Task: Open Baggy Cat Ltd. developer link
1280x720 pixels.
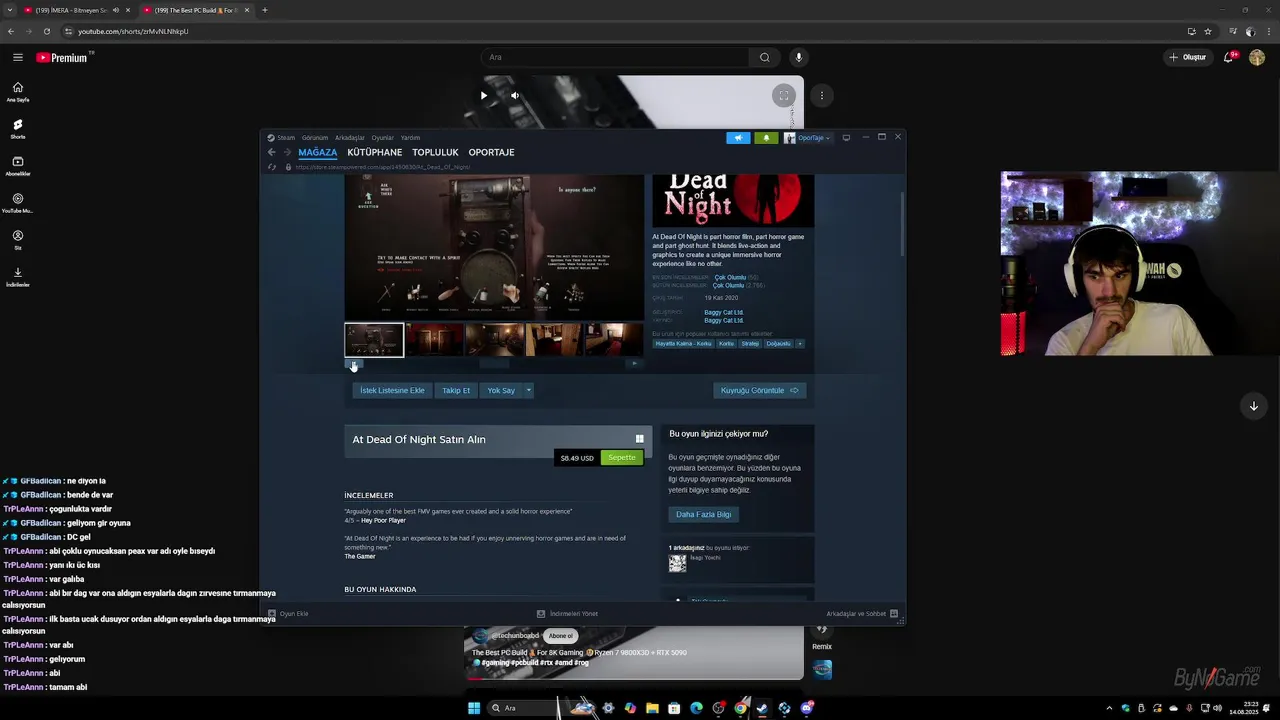Action: pos(724,312)
